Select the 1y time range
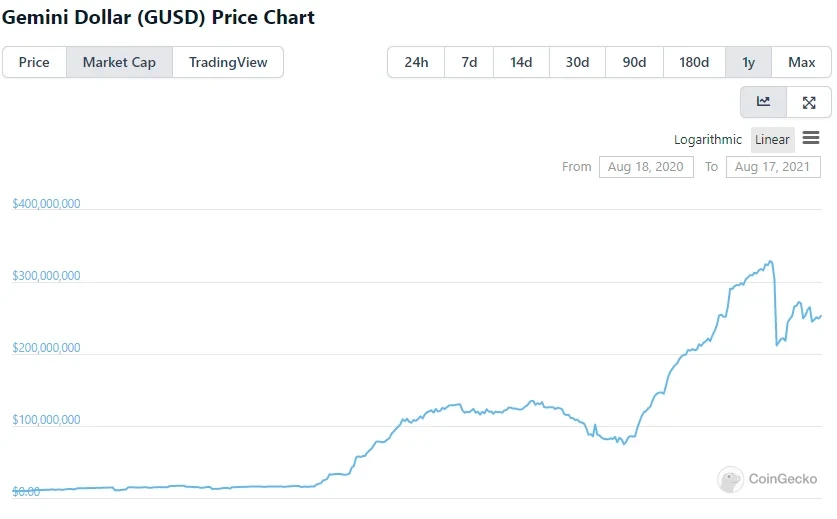837x519 pixels. 748,62
